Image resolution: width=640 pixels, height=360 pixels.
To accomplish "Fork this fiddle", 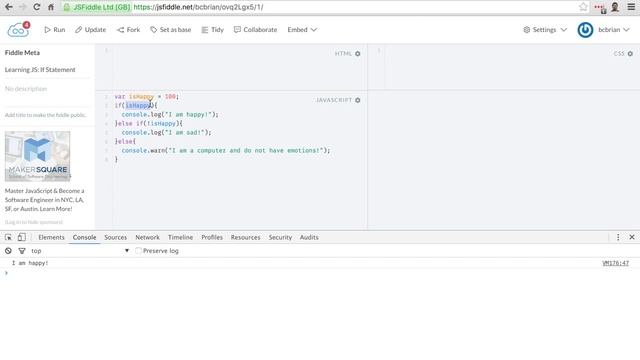I will point(129,30).
